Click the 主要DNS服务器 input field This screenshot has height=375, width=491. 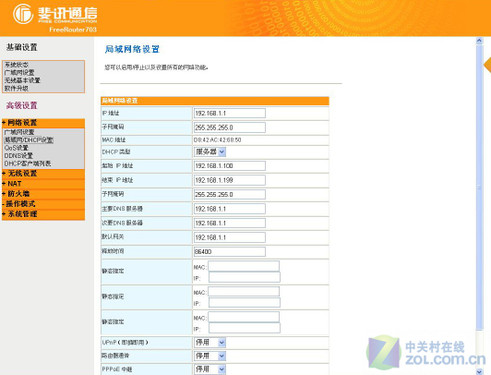coord(230,209)
